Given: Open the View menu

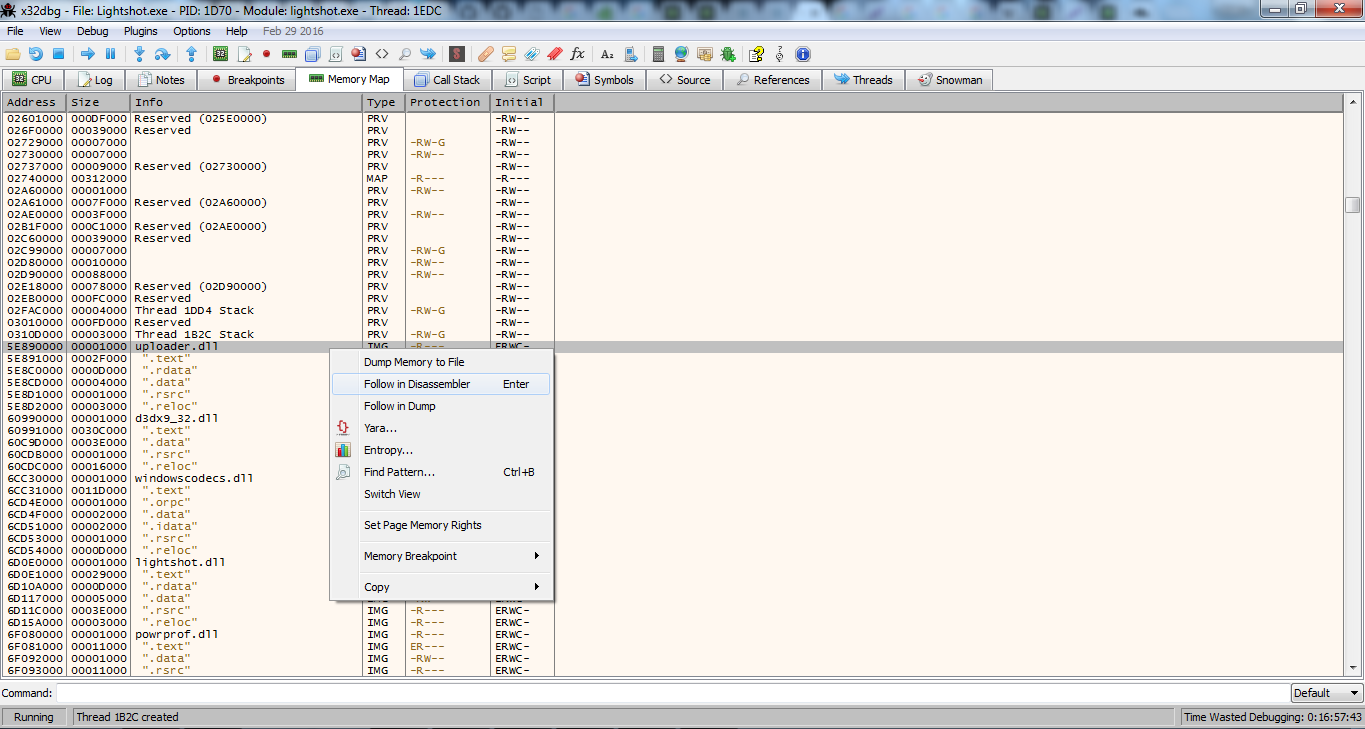Looking at the screenshot, I should point(50,31).
